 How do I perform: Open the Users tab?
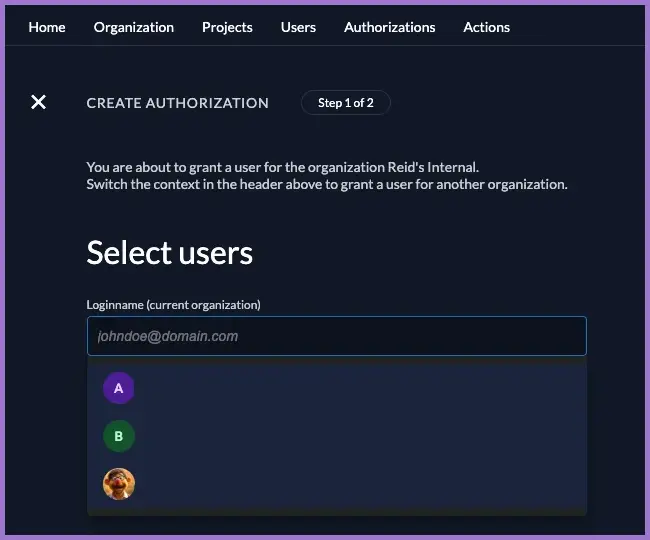point(298,27)
